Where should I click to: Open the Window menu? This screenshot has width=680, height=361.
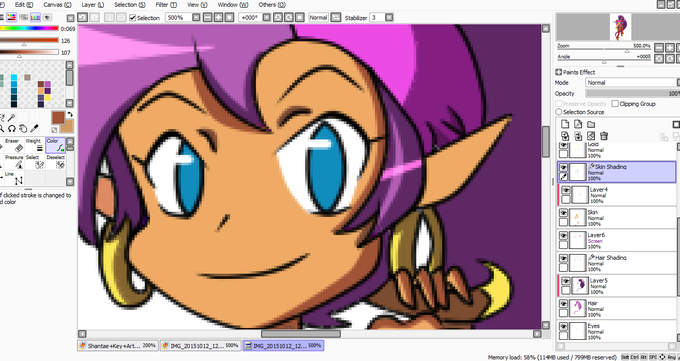(233, 5)
